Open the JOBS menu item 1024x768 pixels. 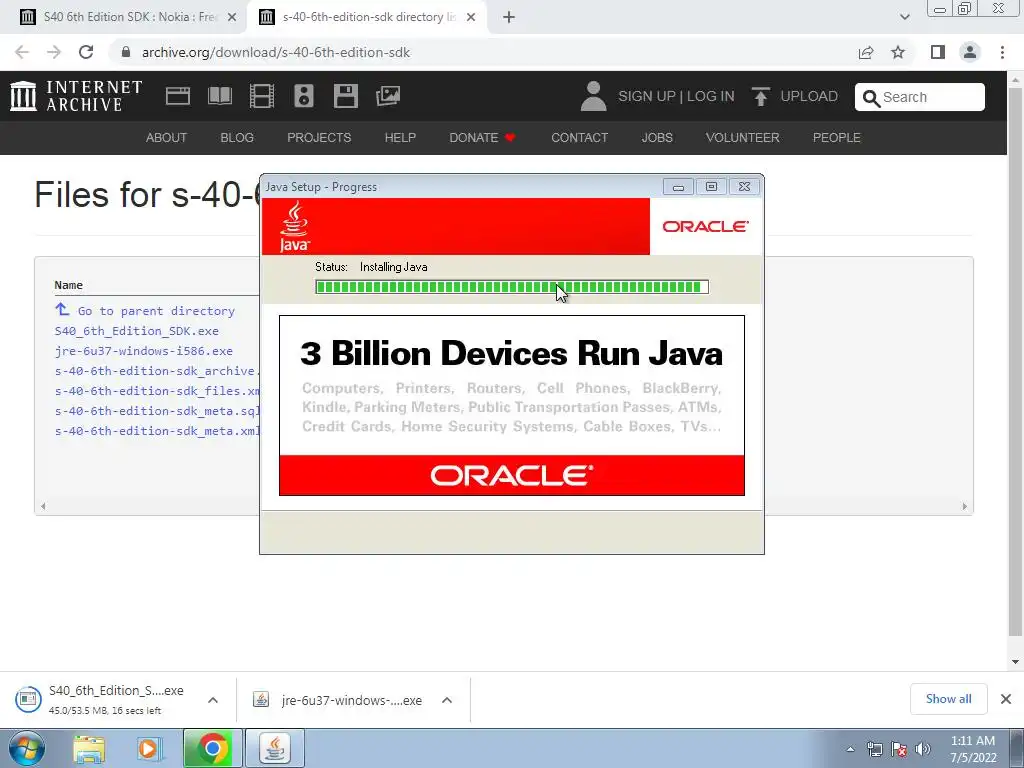[657, 138]
